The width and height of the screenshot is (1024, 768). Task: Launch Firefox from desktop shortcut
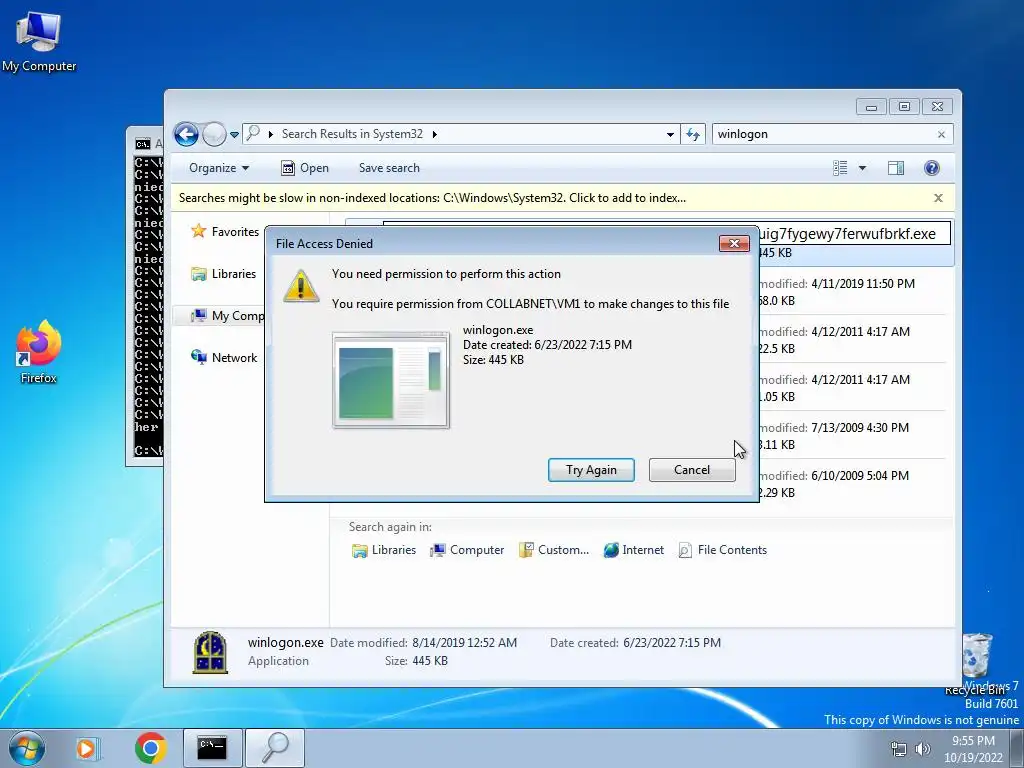pos(39,351)
